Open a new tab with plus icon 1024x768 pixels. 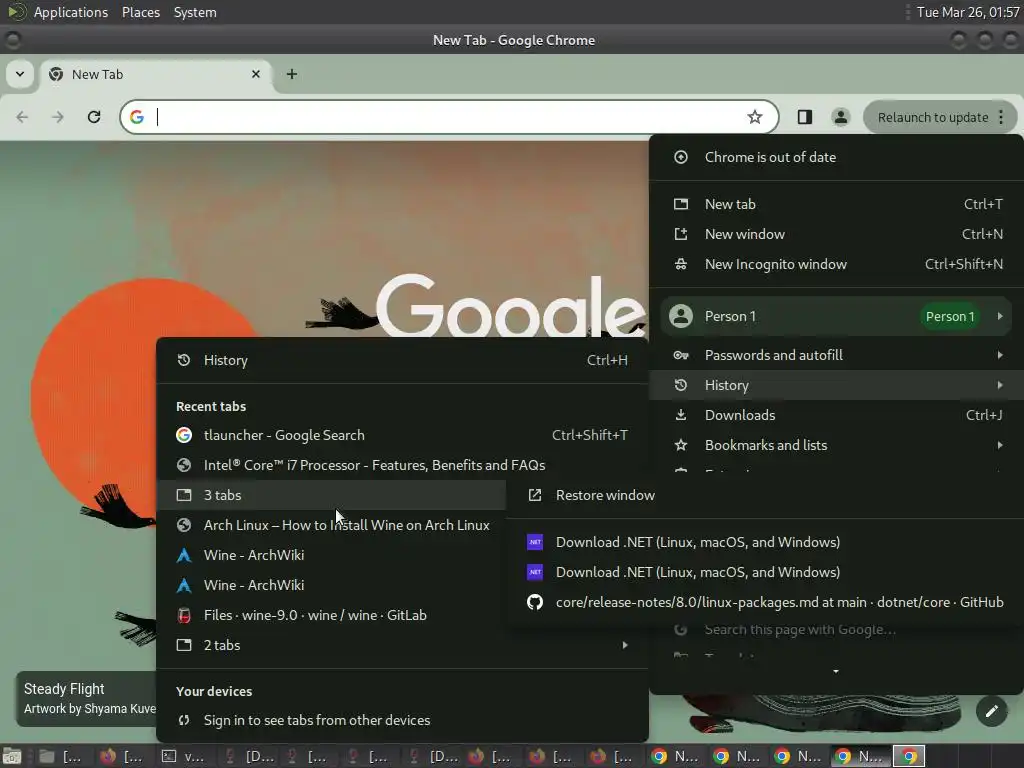292,74
